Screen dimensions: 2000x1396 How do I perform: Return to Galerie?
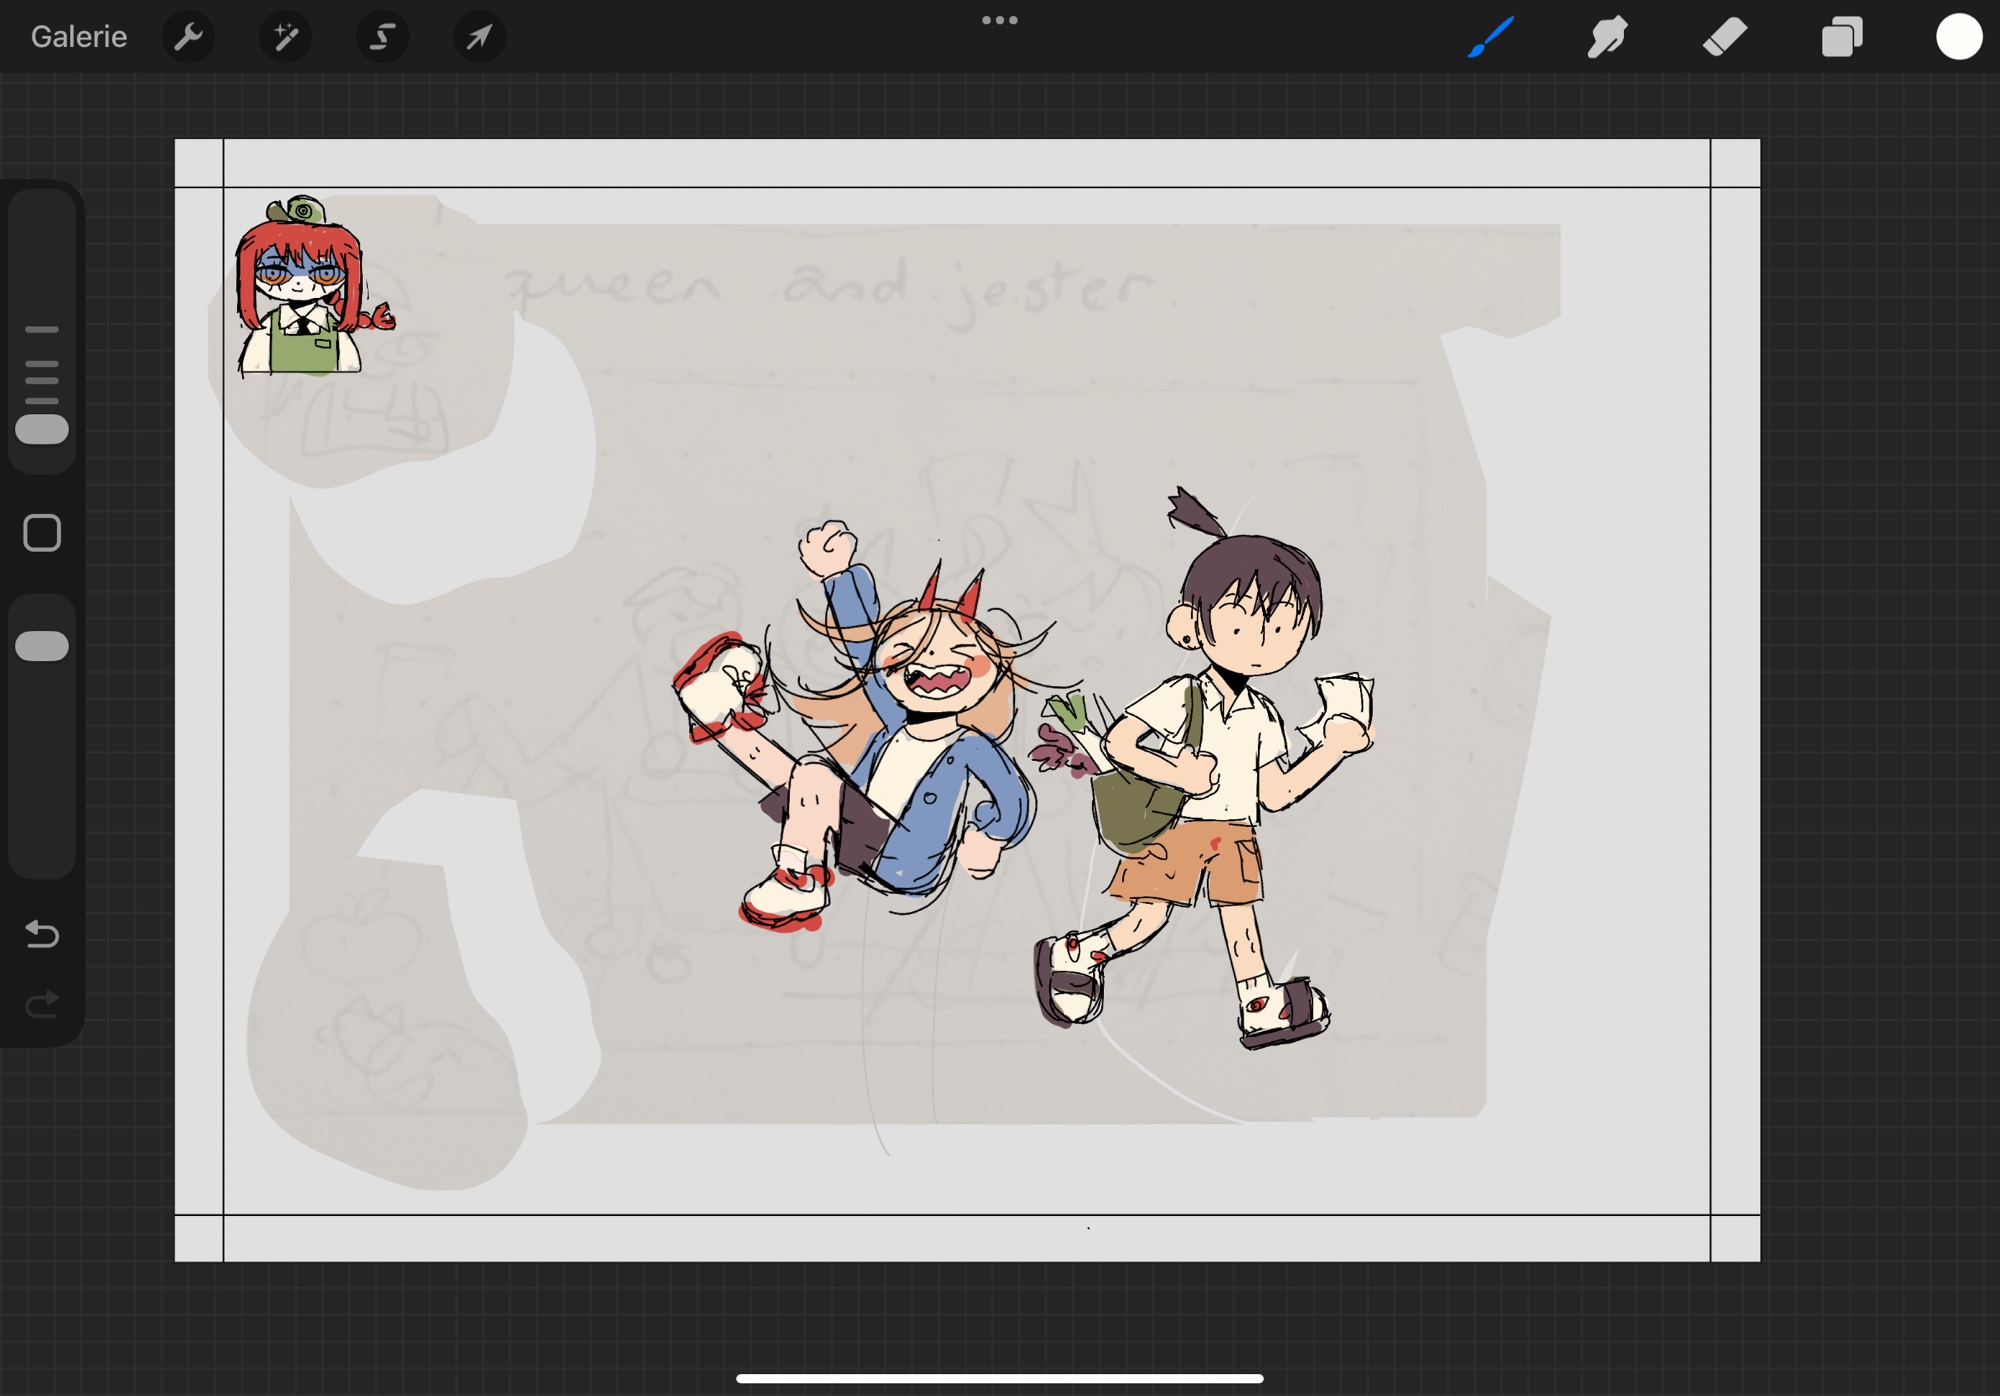(x=79, y=38)
